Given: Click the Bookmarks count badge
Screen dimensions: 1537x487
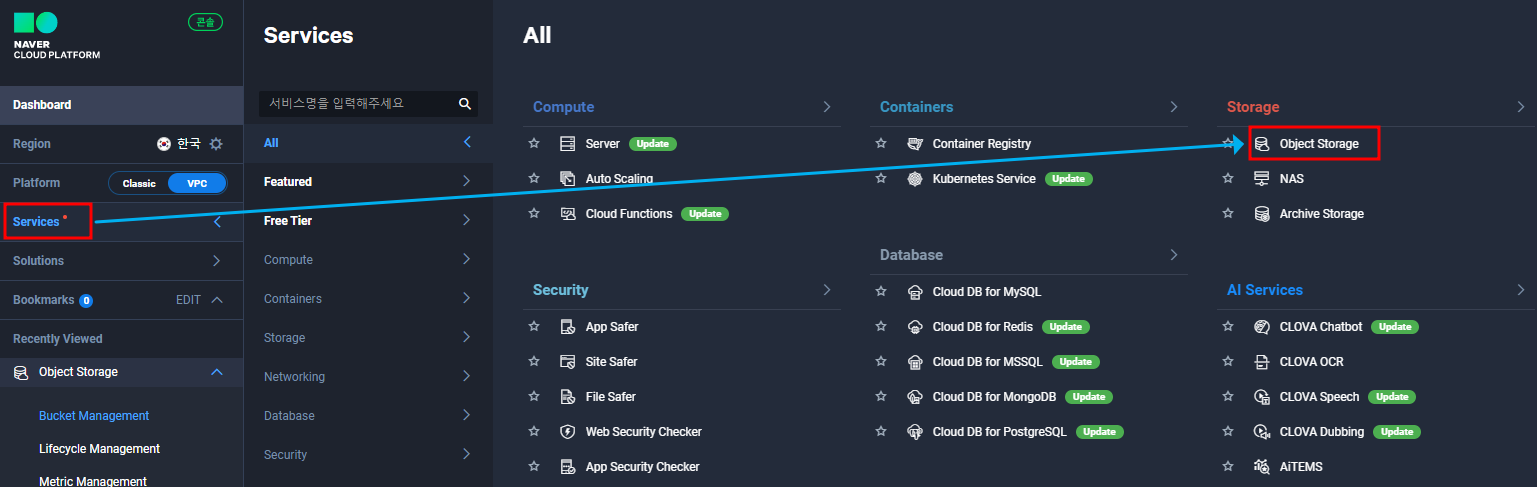Looking at the screenshot, I should pos(86,300).
